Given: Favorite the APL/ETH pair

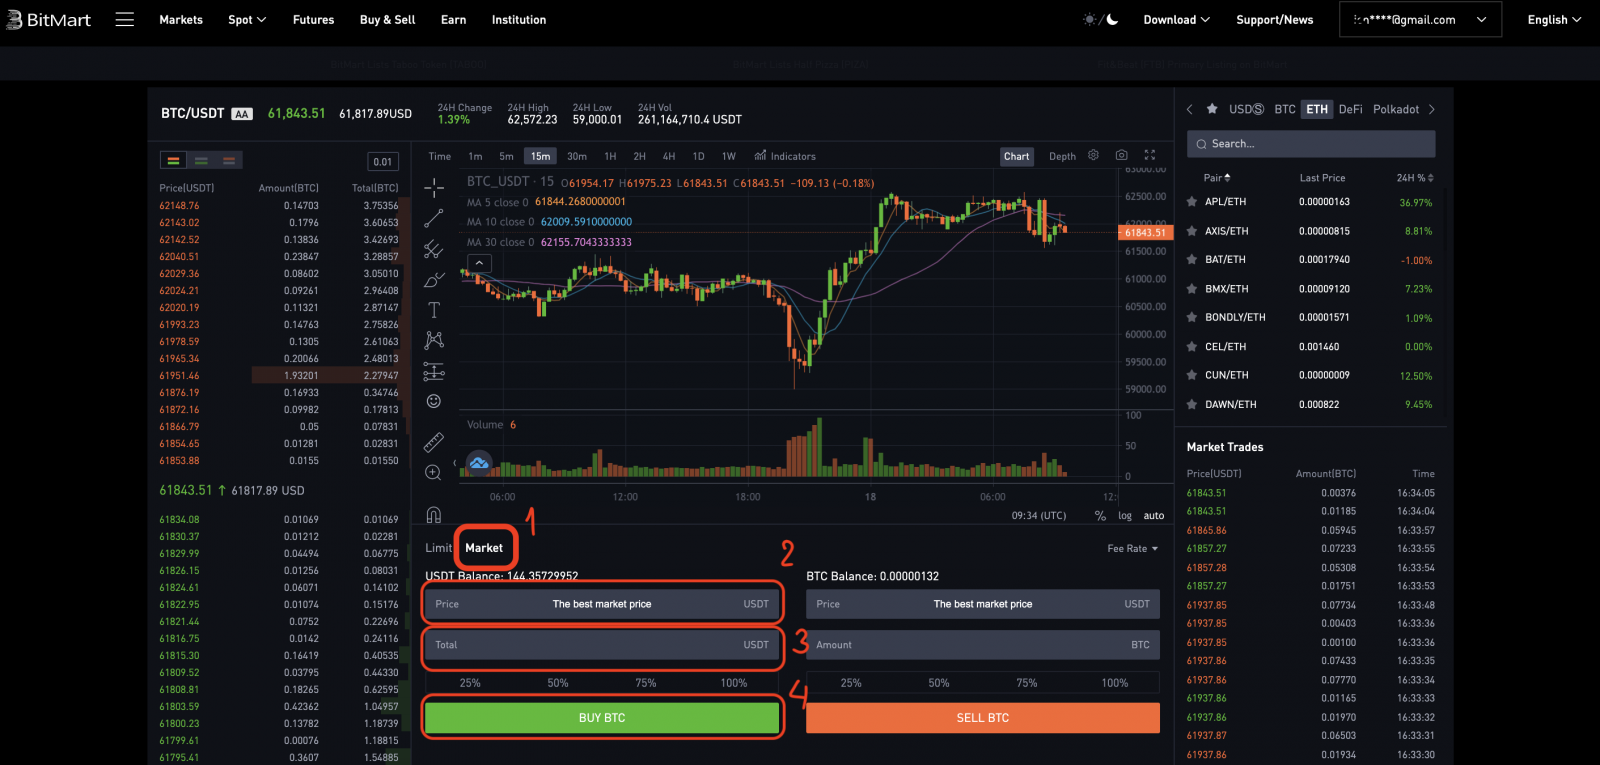Looking at the screenshot, I should click(x=1192, y=202).
